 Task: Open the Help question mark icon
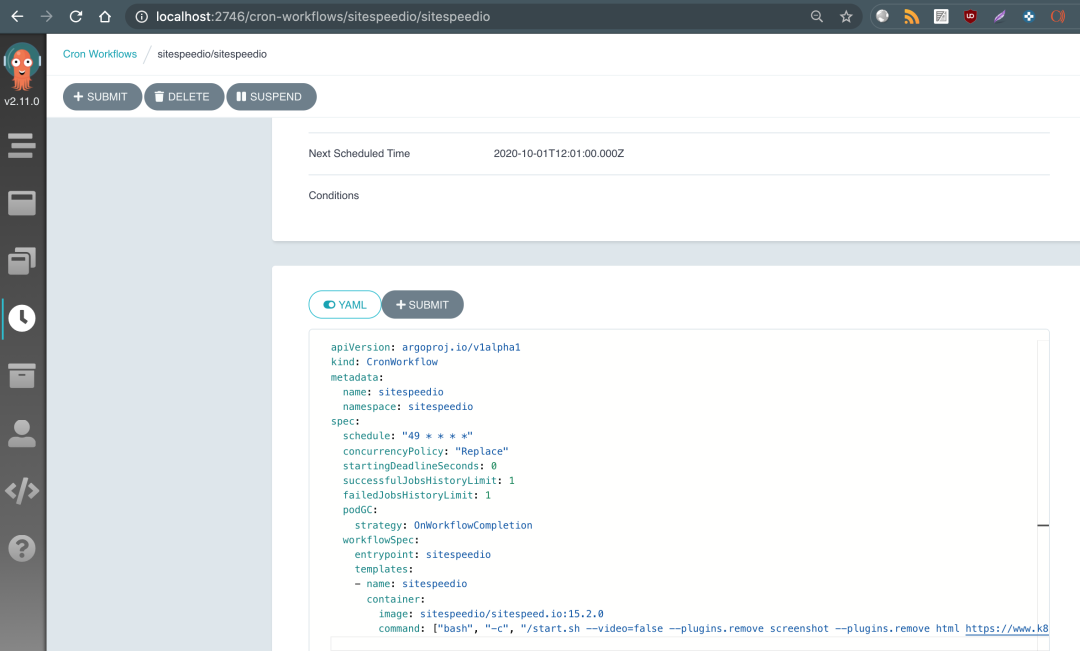[x=22, y=548]
